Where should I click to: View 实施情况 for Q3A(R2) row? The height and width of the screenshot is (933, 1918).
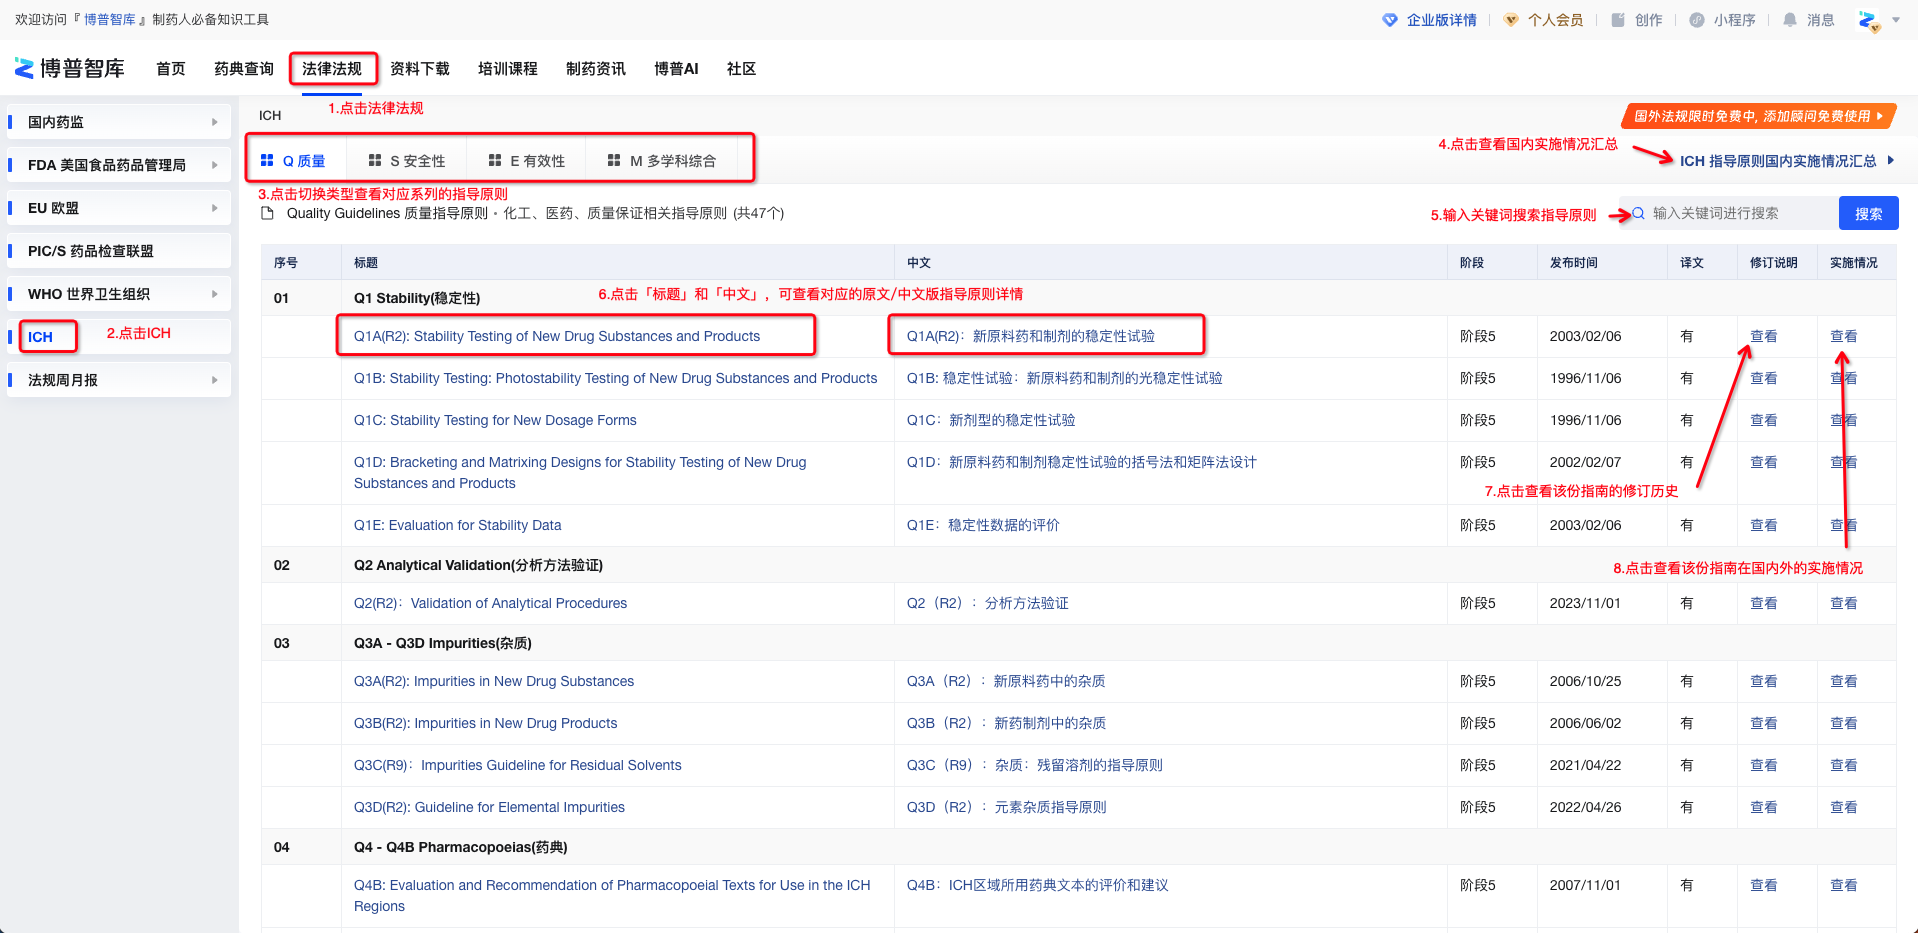coord(1843,681)
